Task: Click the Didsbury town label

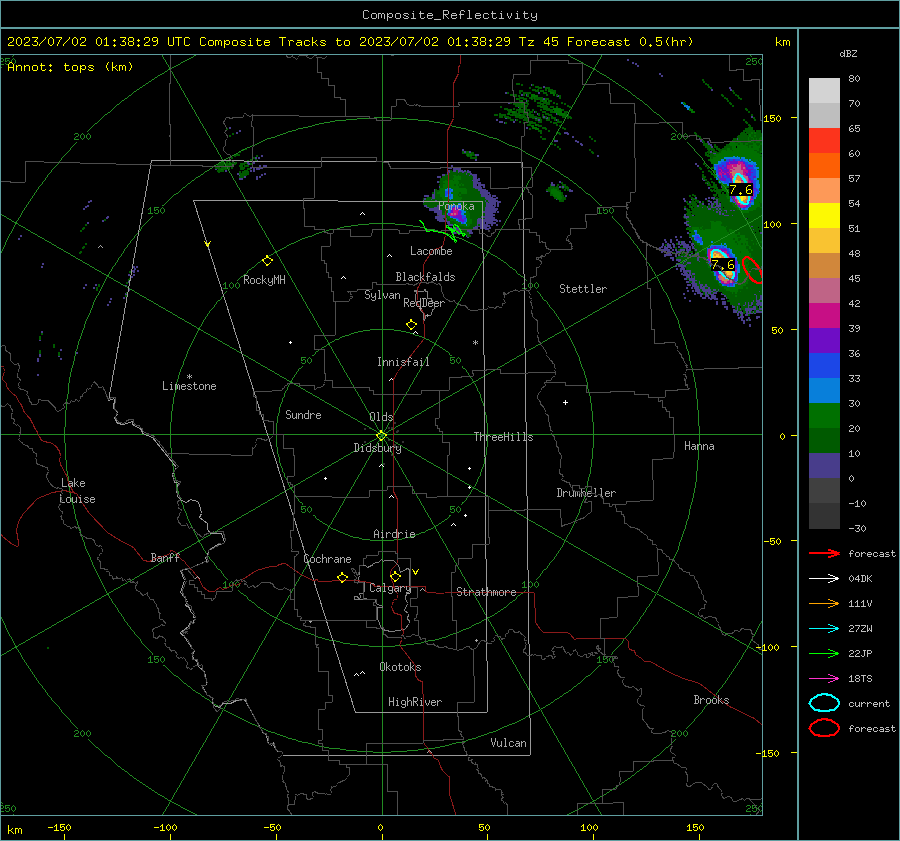Action: [x=378, y=448]
